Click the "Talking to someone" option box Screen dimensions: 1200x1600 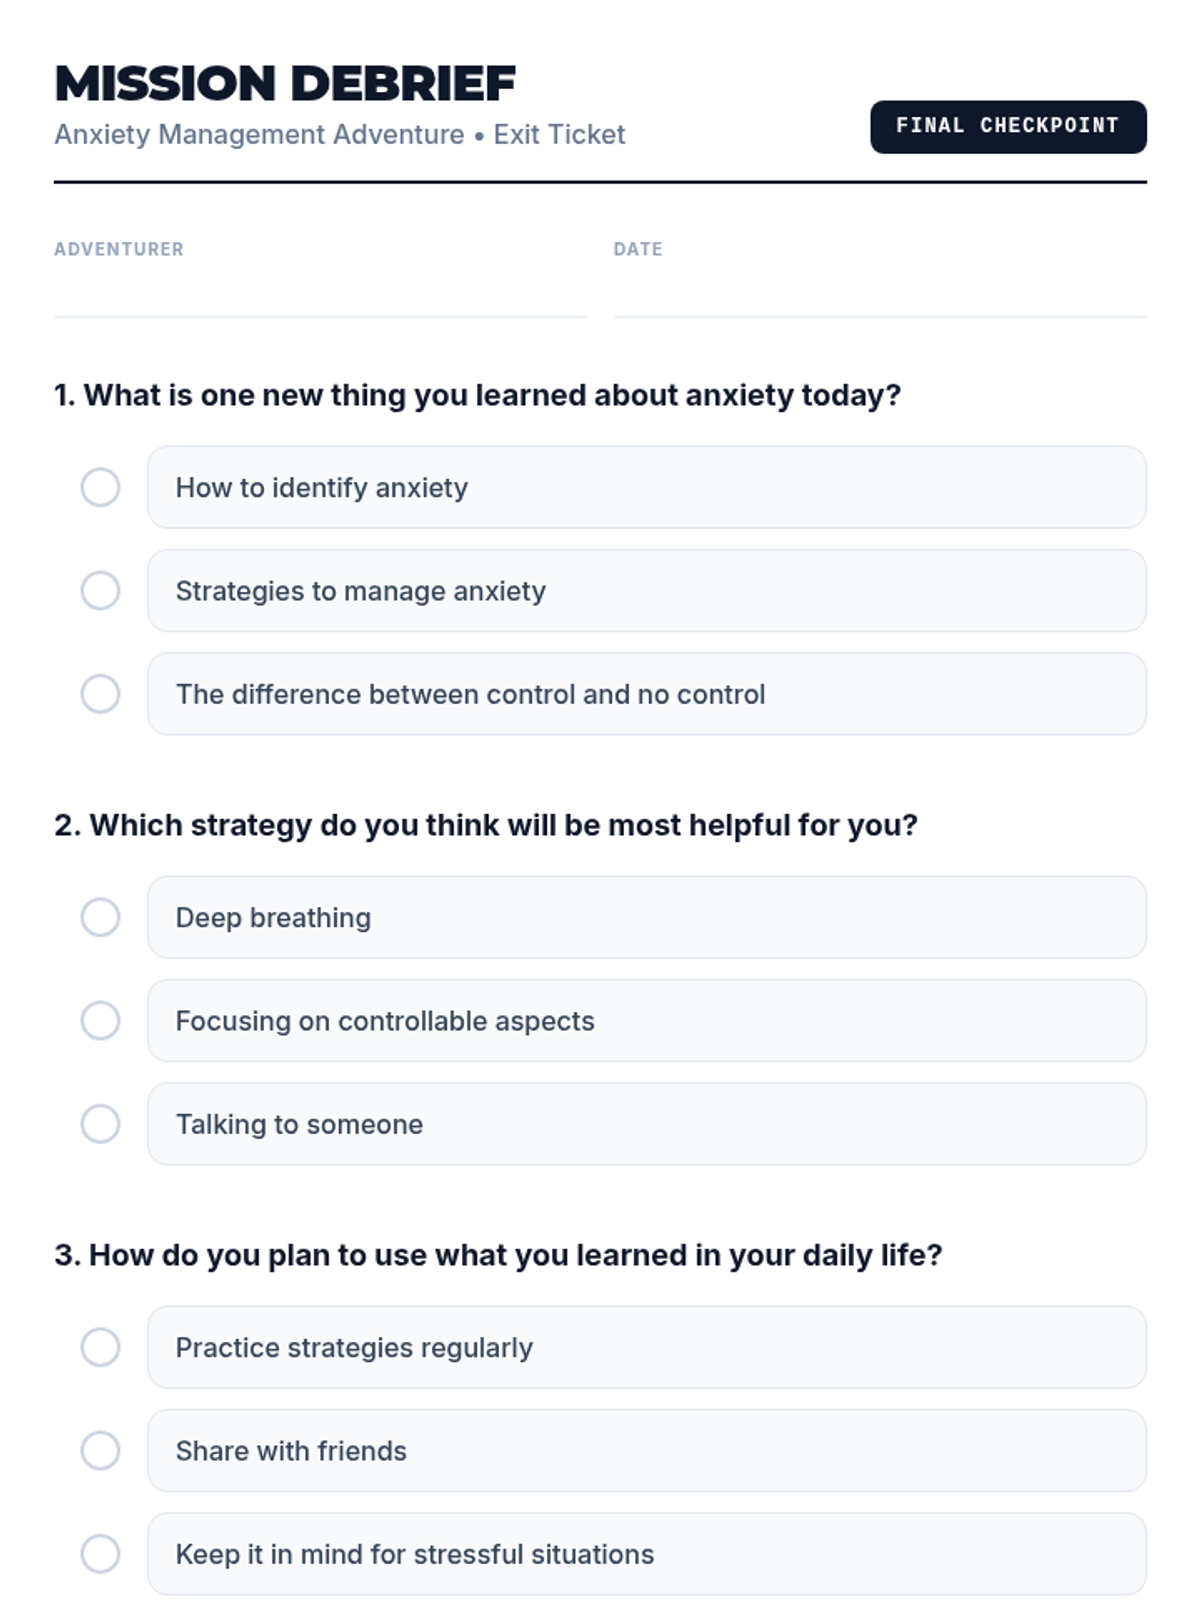tap(646, 1124)
